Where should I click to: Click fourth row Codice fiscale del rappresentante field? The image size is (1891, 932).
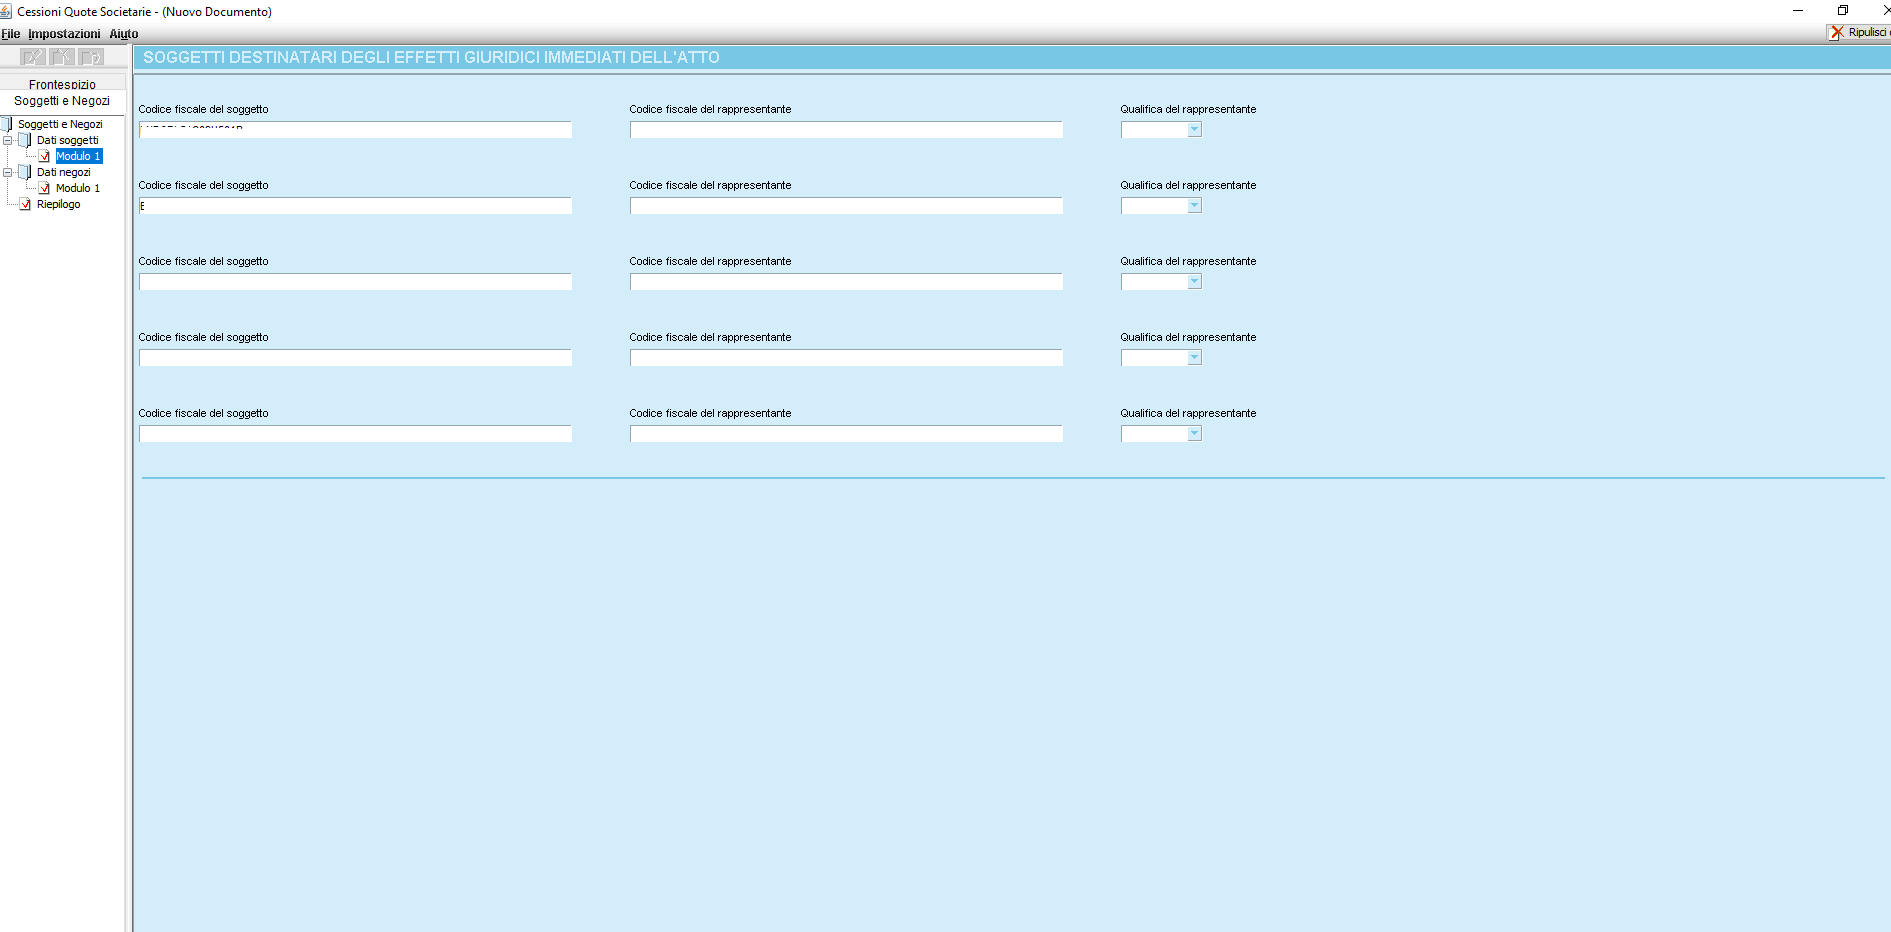tap(846, 358)
